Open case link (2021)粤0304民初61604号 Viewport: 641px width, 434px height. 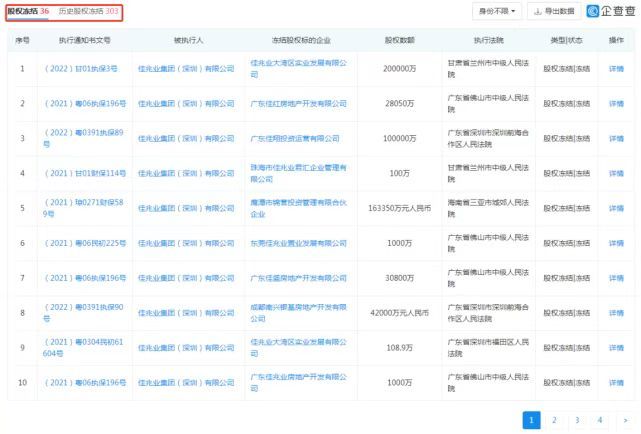83,348
